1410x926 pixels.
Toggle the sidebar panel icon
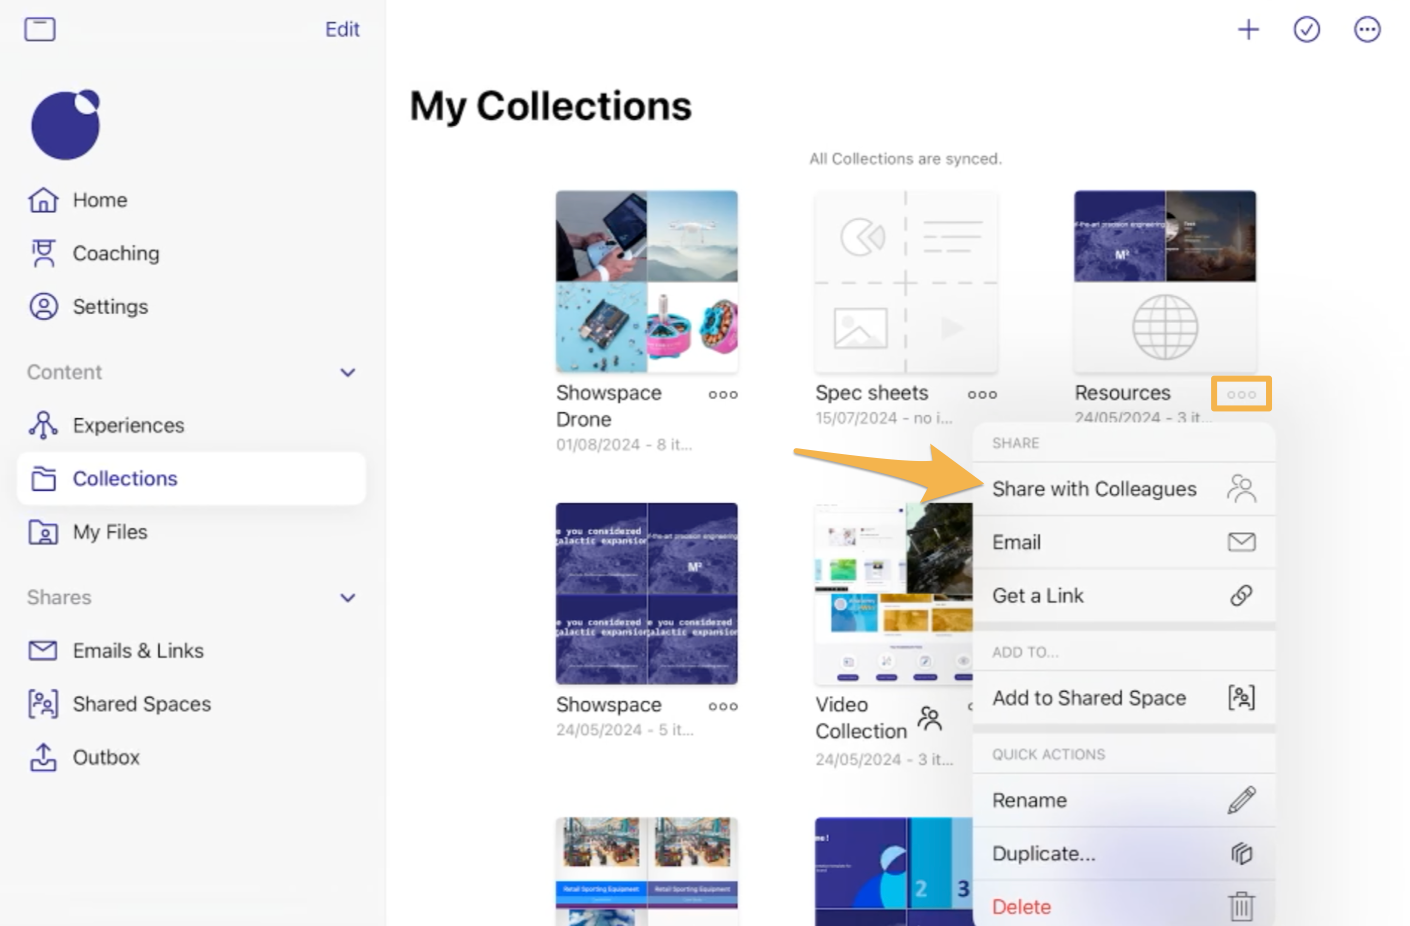(40, 29)
